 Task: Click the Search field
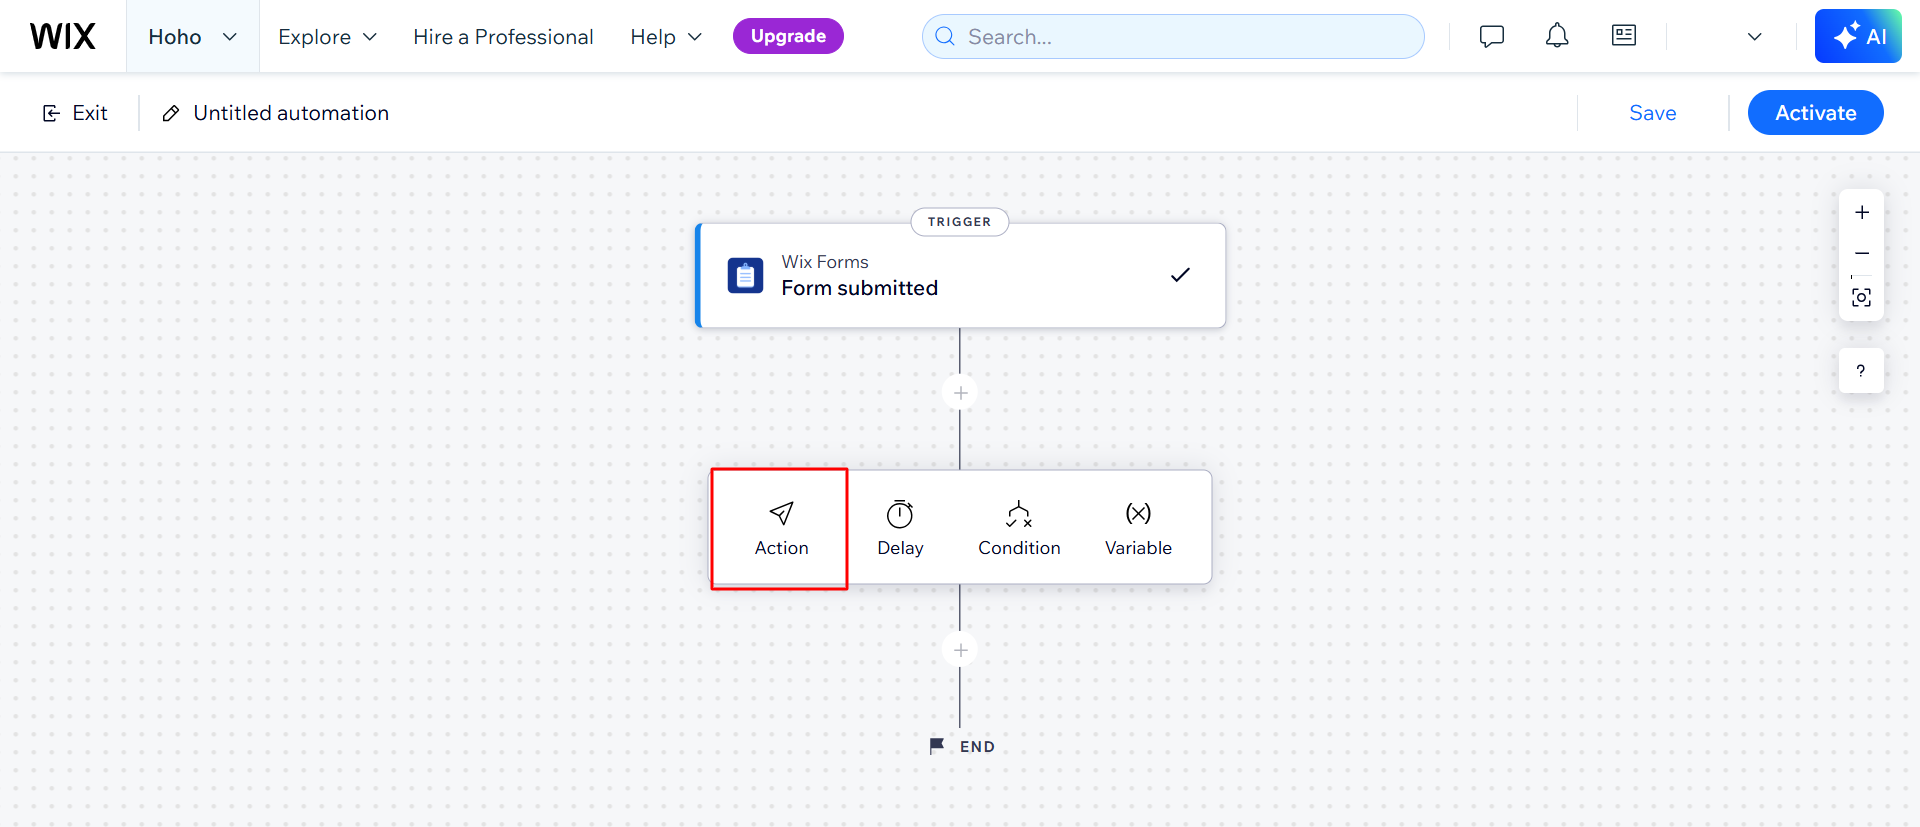click(1173, 37)
